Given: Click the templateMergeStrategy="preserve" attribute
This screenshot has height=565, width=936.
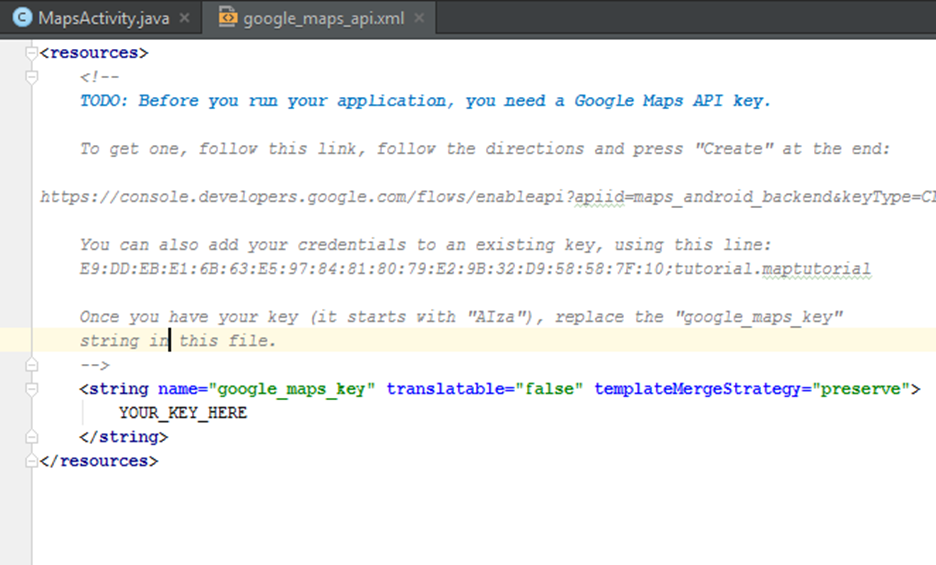Looking at the screenshot, I should click(751, 389).
